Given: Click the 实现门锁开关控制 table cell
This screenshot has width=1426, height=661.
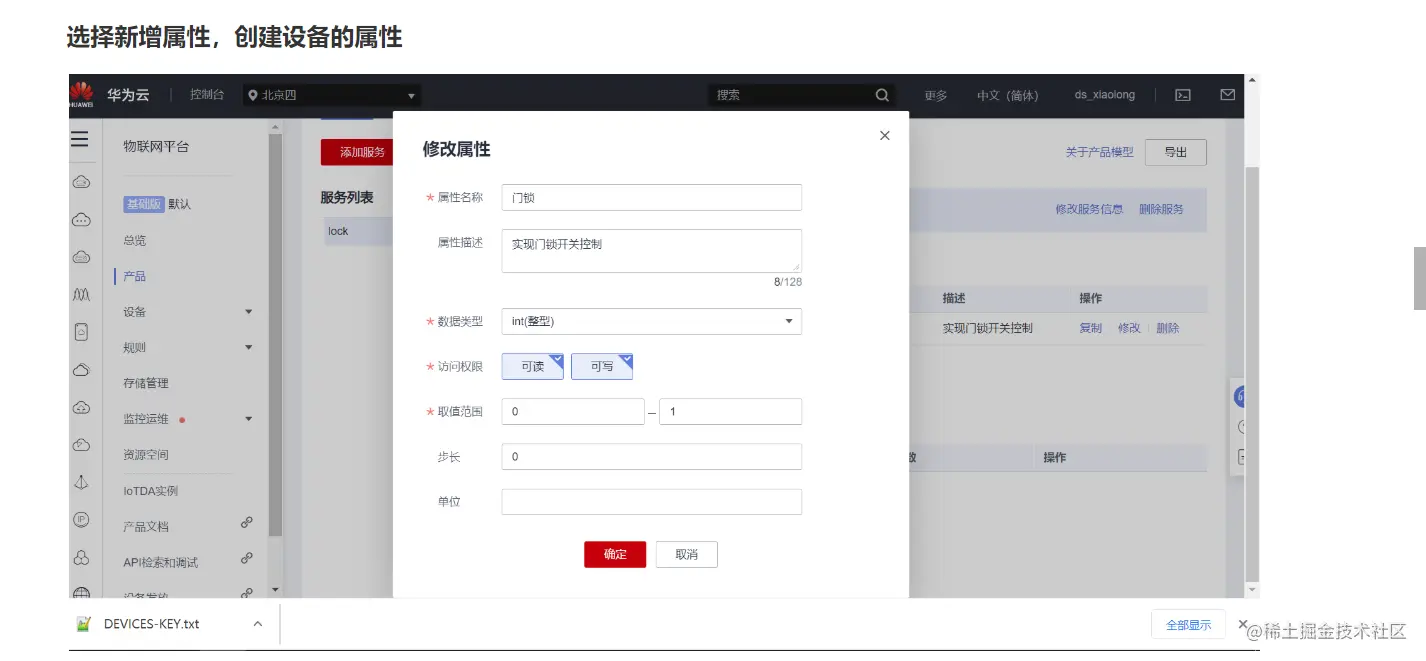Looking at the screenshot, I should (987, 327).
